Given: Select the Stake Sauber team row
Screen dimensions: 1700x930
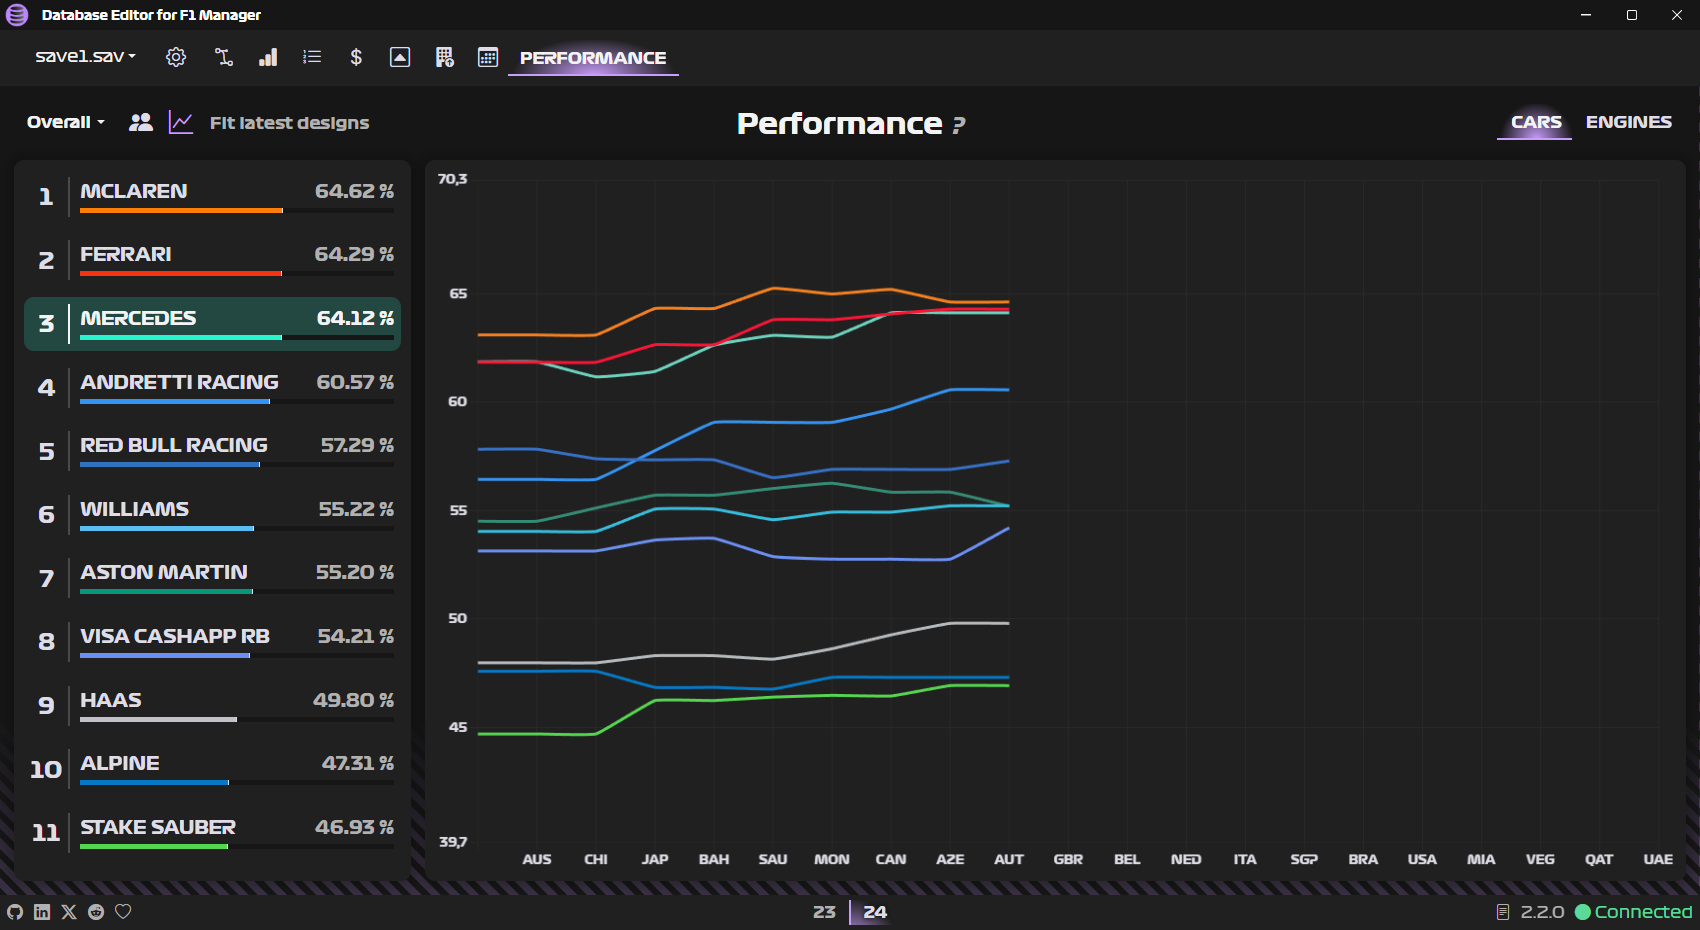Looking at the screenshot, I should click(x=213, y=832).
